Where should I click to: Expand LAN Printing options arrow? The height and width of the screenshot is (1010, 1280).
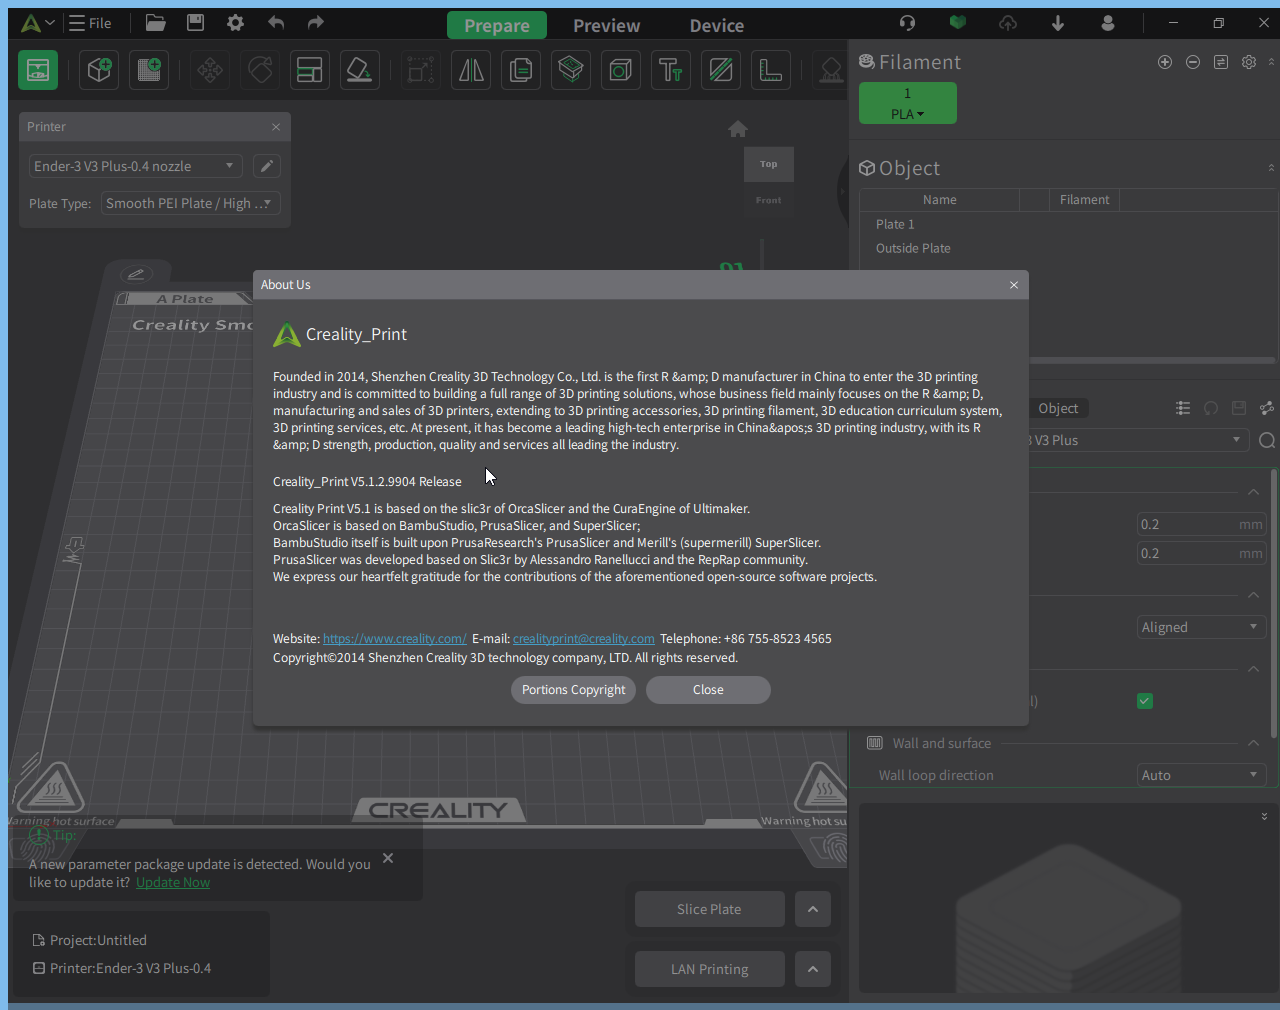click(813, 969)
